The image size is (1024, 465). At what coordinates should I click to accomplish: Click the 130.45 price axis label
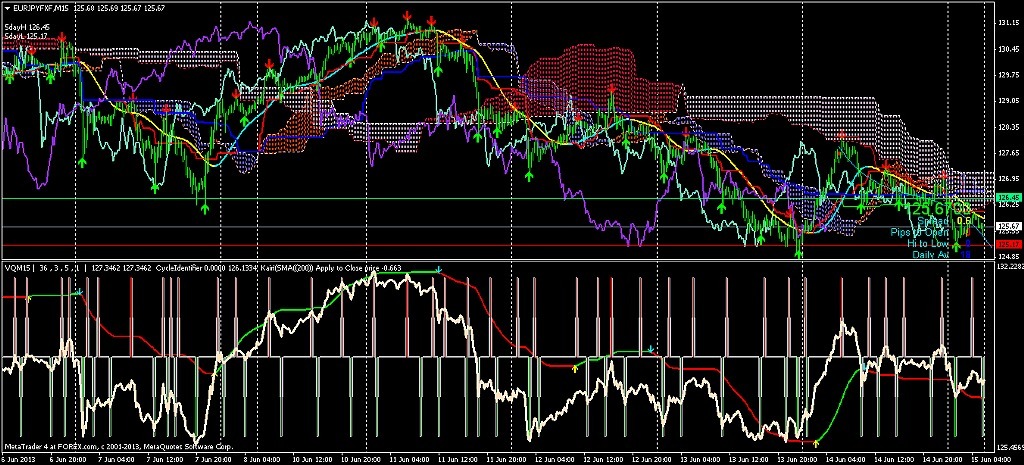1009,49
